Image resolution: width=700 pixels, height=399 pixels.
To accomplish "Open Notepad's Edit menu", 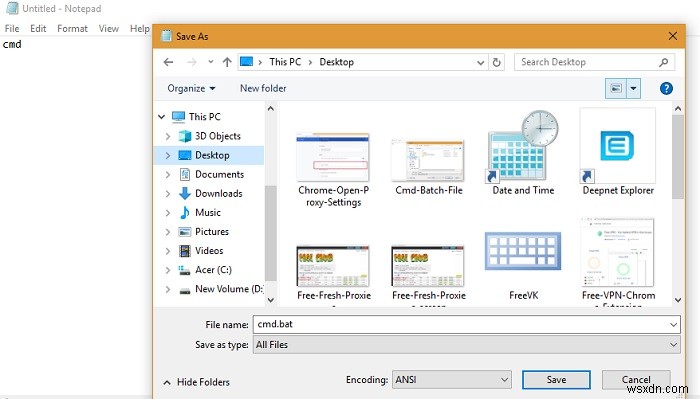I will tap(38, 29).
